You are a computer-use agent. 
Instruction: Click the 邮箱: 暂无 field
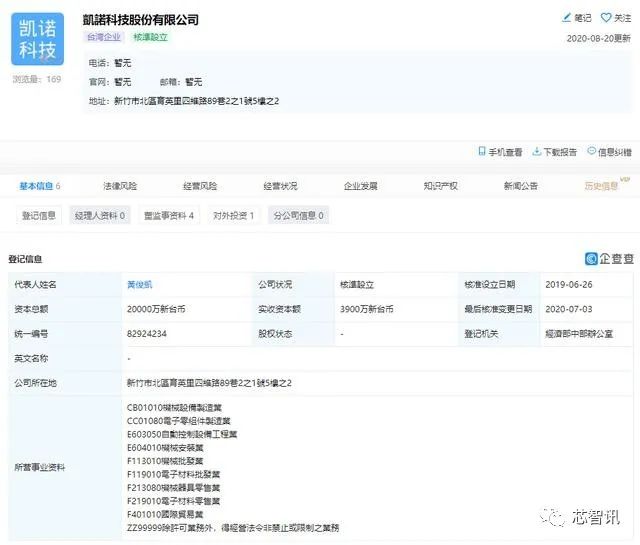click(181, 82)
